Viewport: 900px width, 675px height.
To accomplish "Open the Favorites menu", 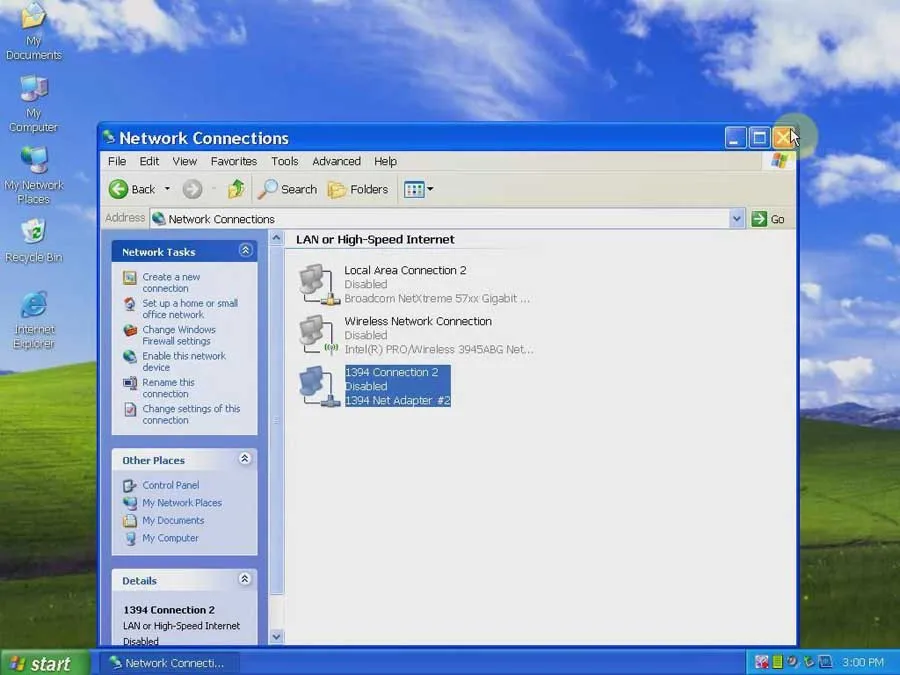I will (x=233, y=161).
